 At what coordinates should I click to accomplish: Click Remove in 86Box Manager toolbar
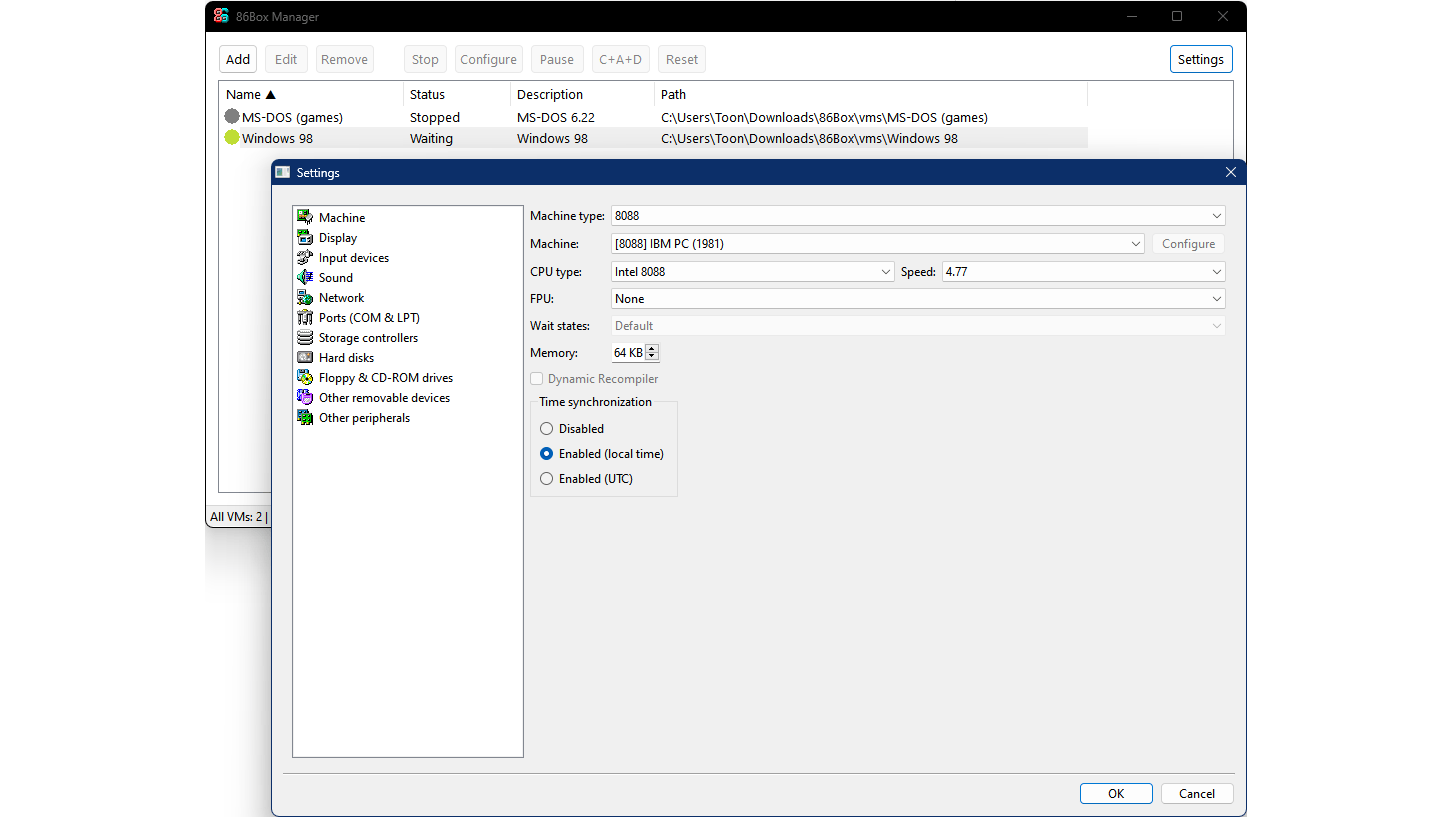pyautogui.click(x=345, y=59)
